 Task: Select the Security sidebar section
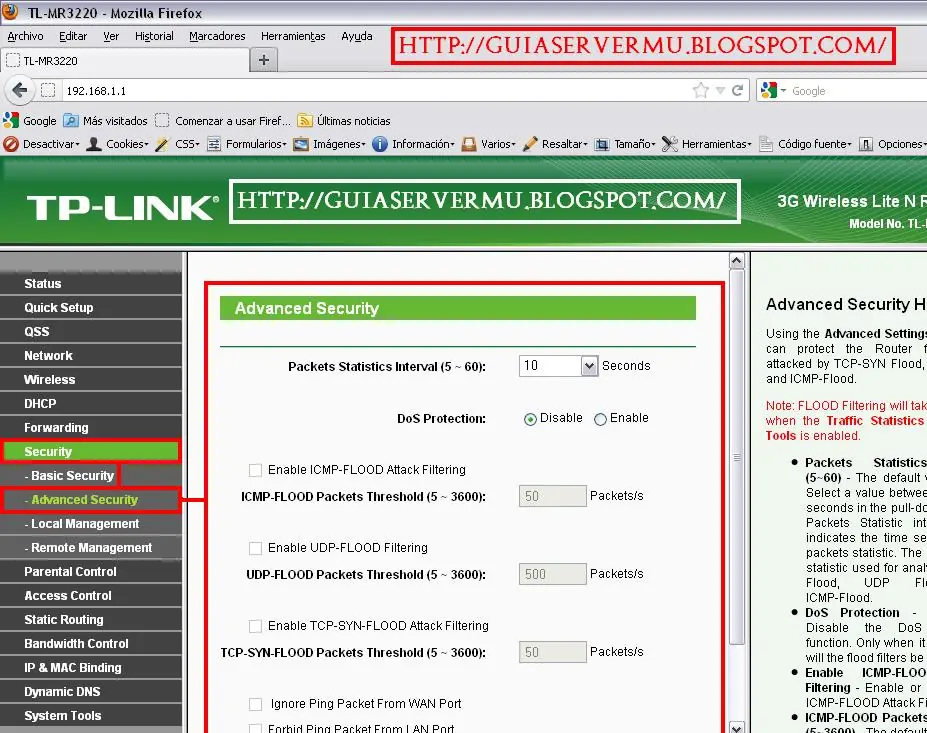(91, 452)
